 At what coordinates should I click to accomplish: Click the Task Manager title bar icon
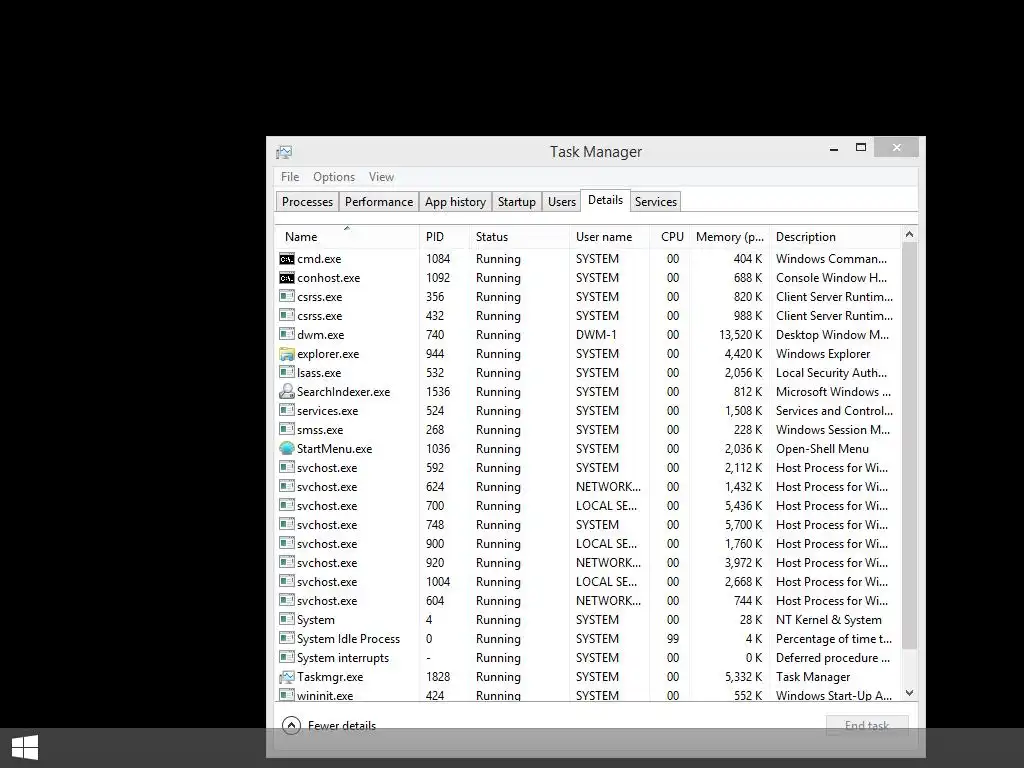point(284,152)
